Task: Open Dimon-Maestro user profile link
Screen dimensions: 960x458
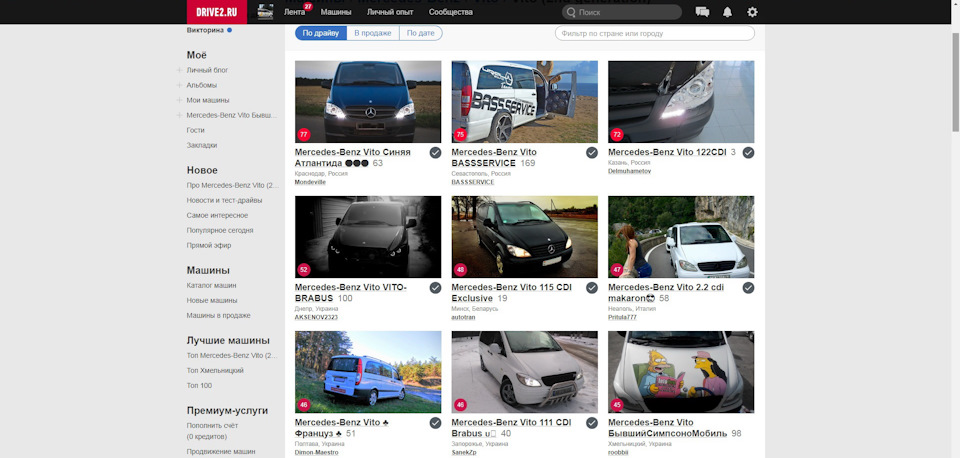Action: pyautogui.click(x=317, y=452)
